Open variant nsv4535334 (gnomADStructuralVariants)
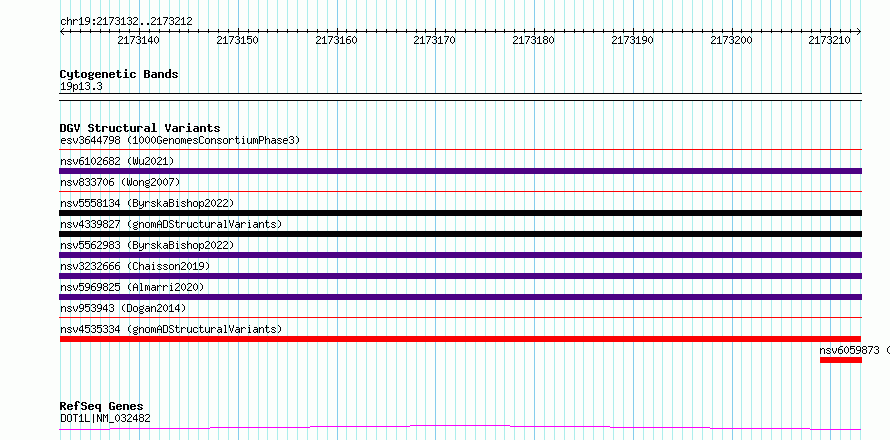The height and width of the screenshot is (440, 890). [171, 329]
